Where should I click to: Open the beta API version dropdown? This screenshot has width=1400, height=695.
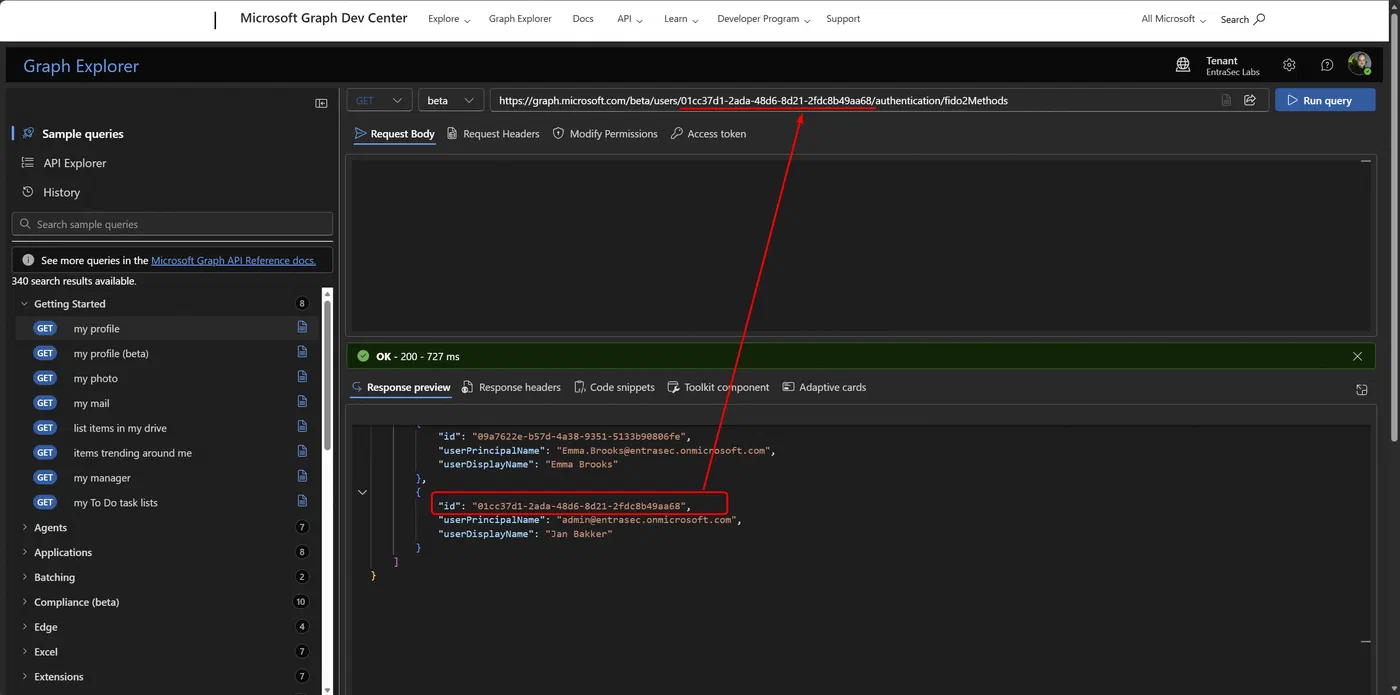[x=451, y=100]
